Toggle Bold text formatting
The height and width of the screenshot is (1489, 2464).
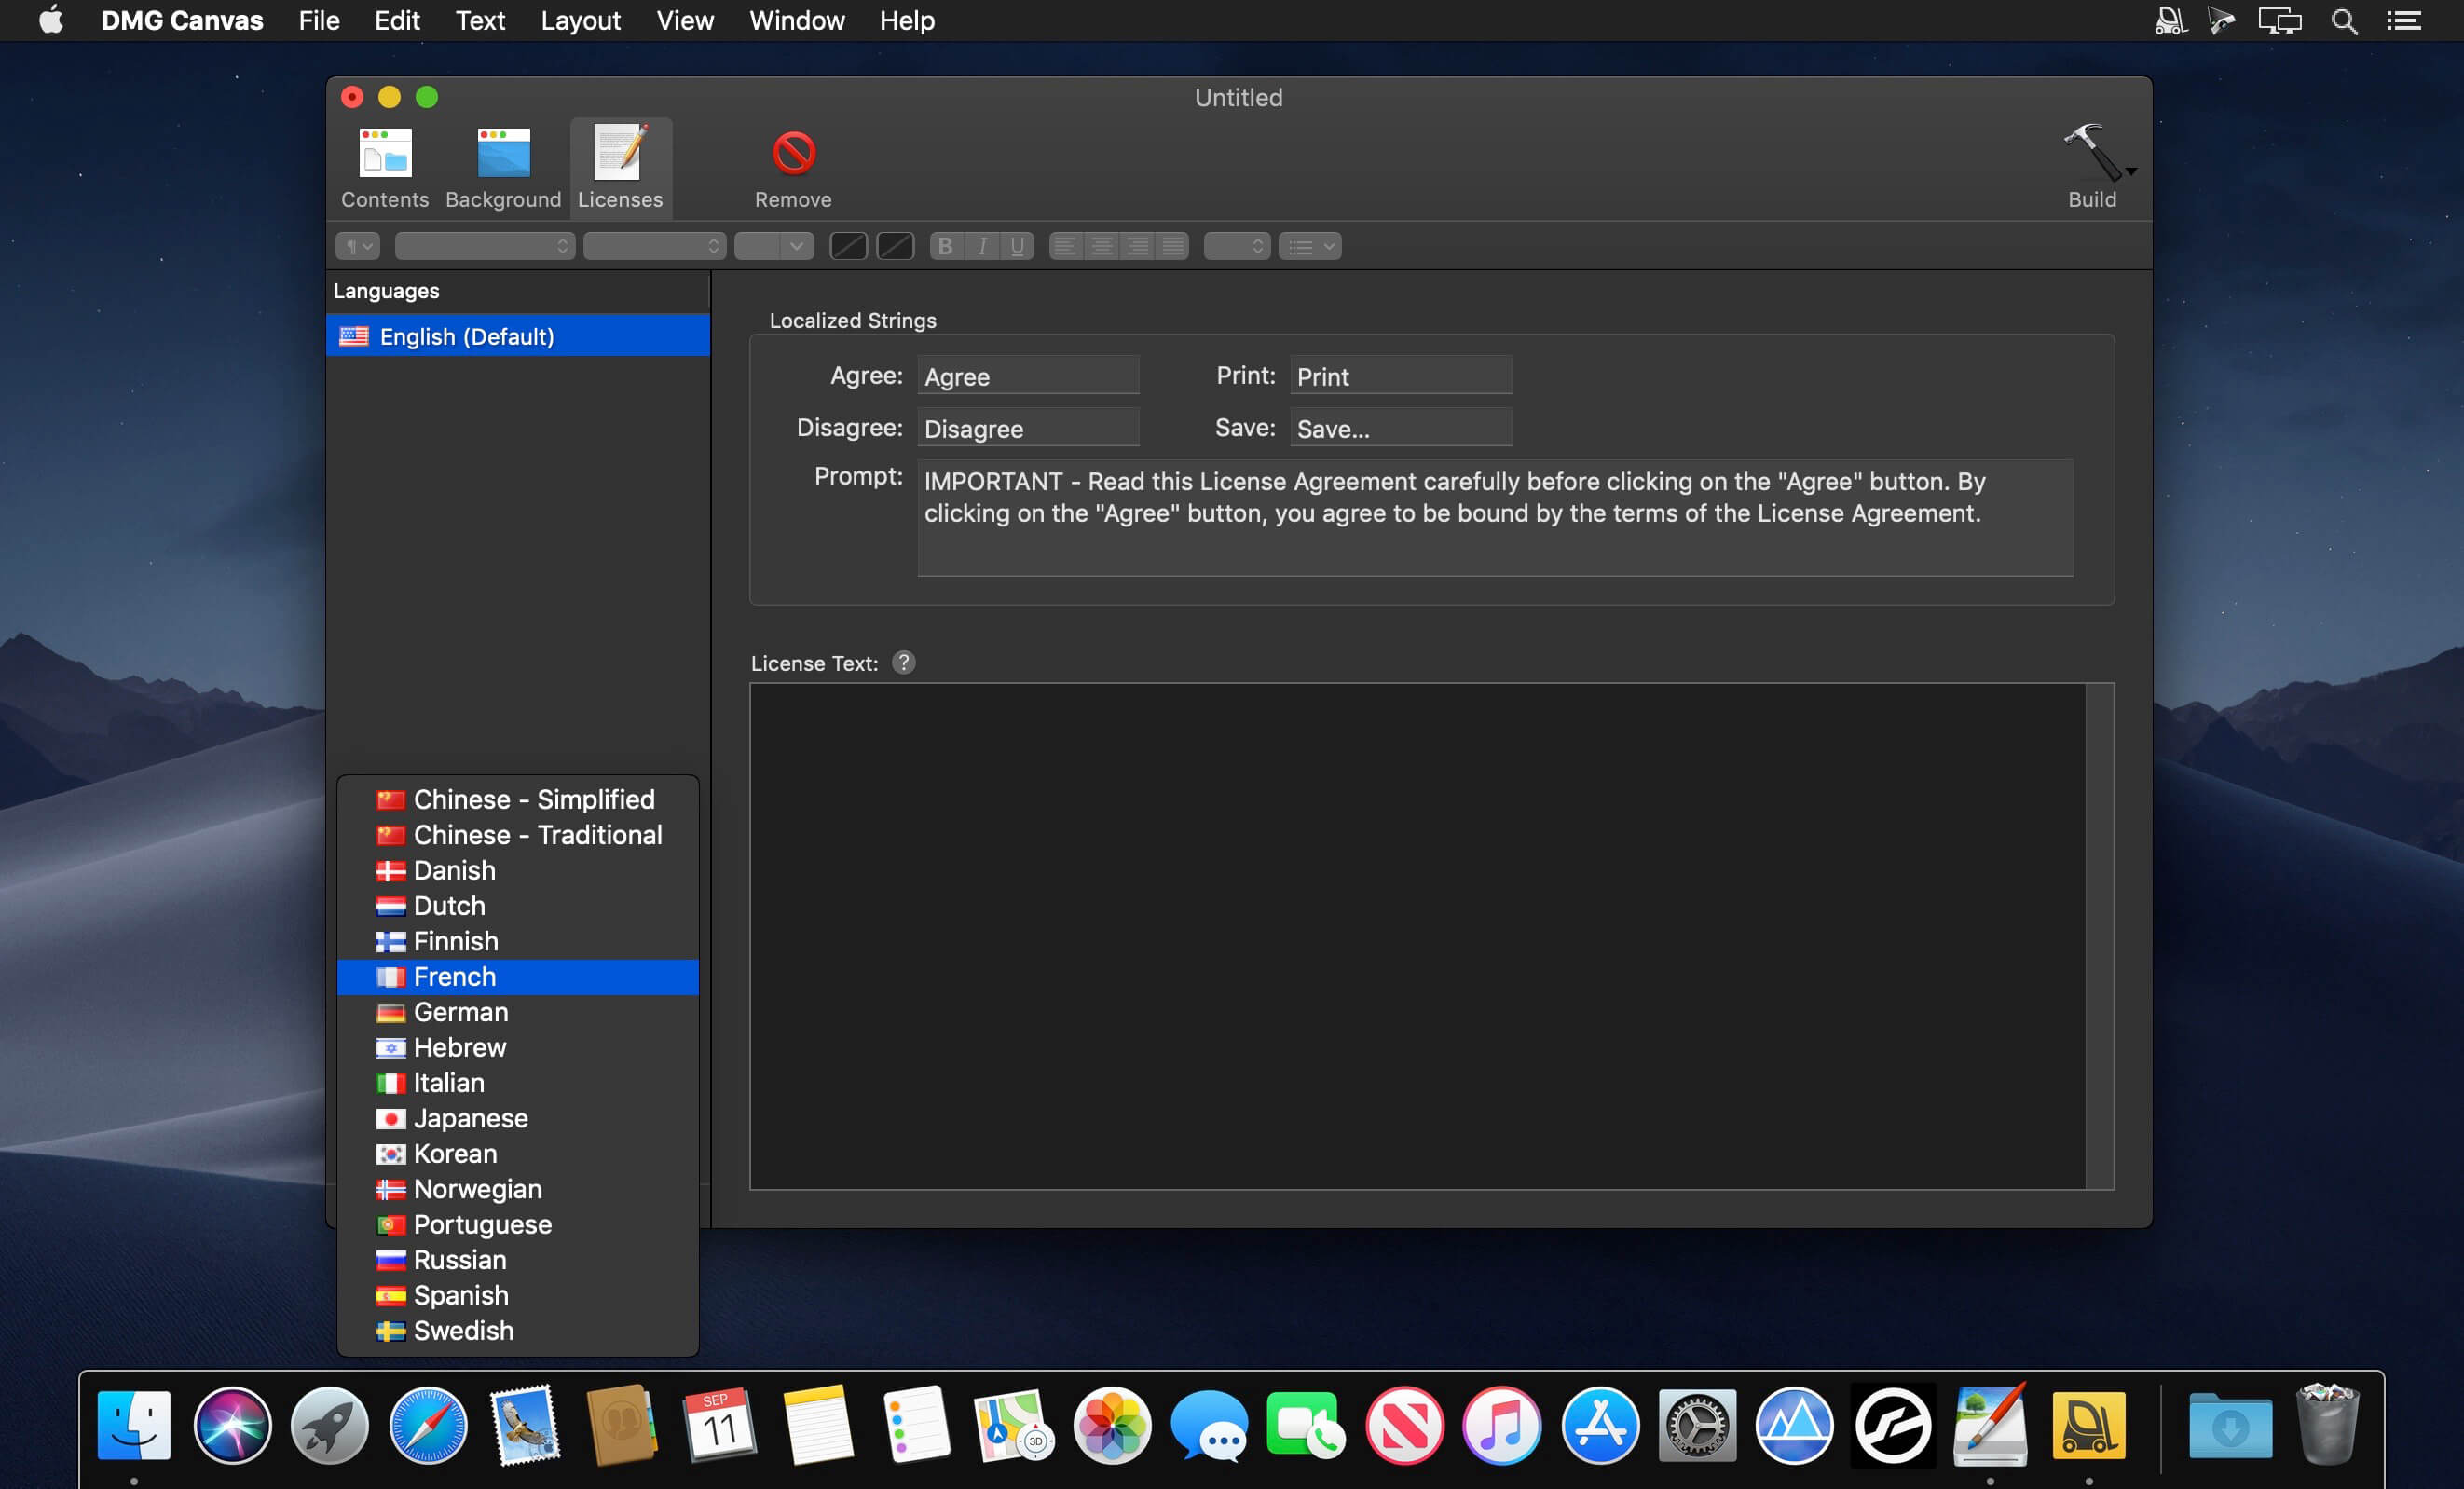click(945, 246)
